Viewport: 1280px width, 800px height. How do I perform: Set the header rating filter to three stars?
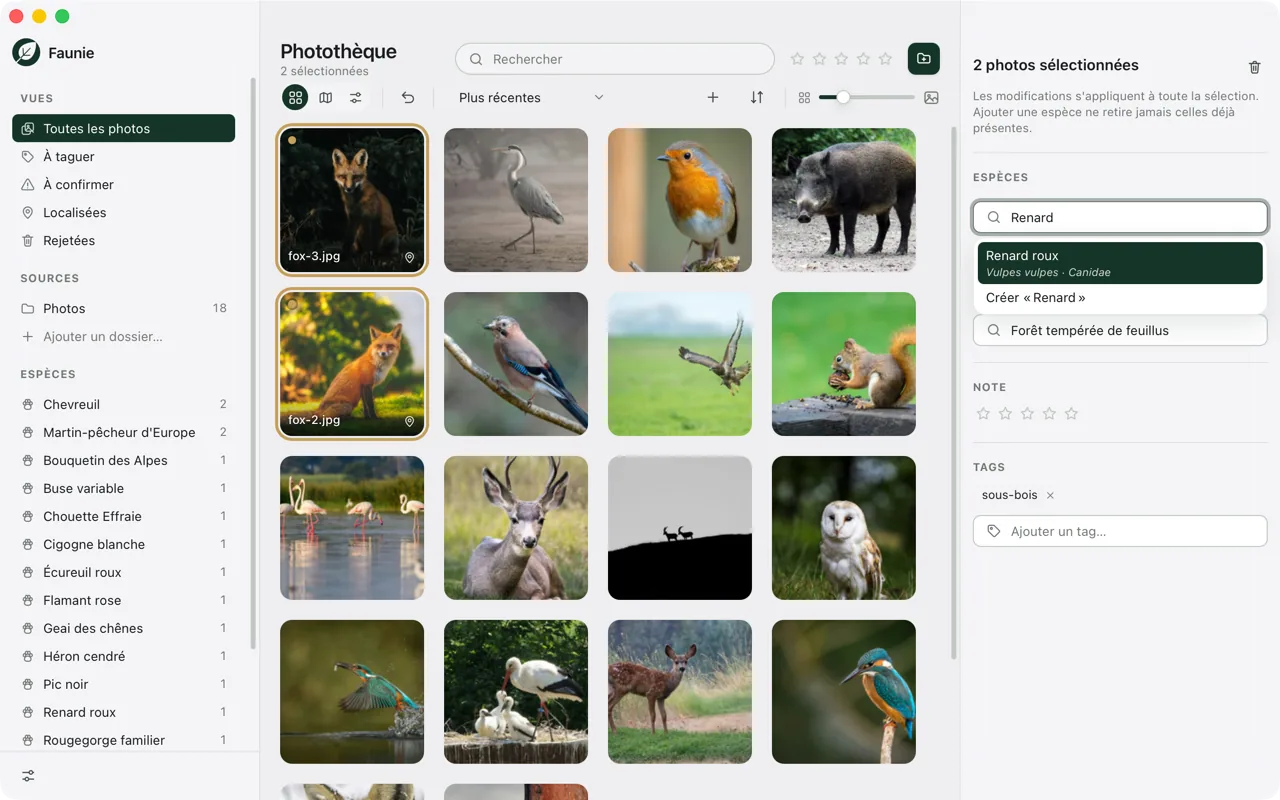click(x=841, y=59)
